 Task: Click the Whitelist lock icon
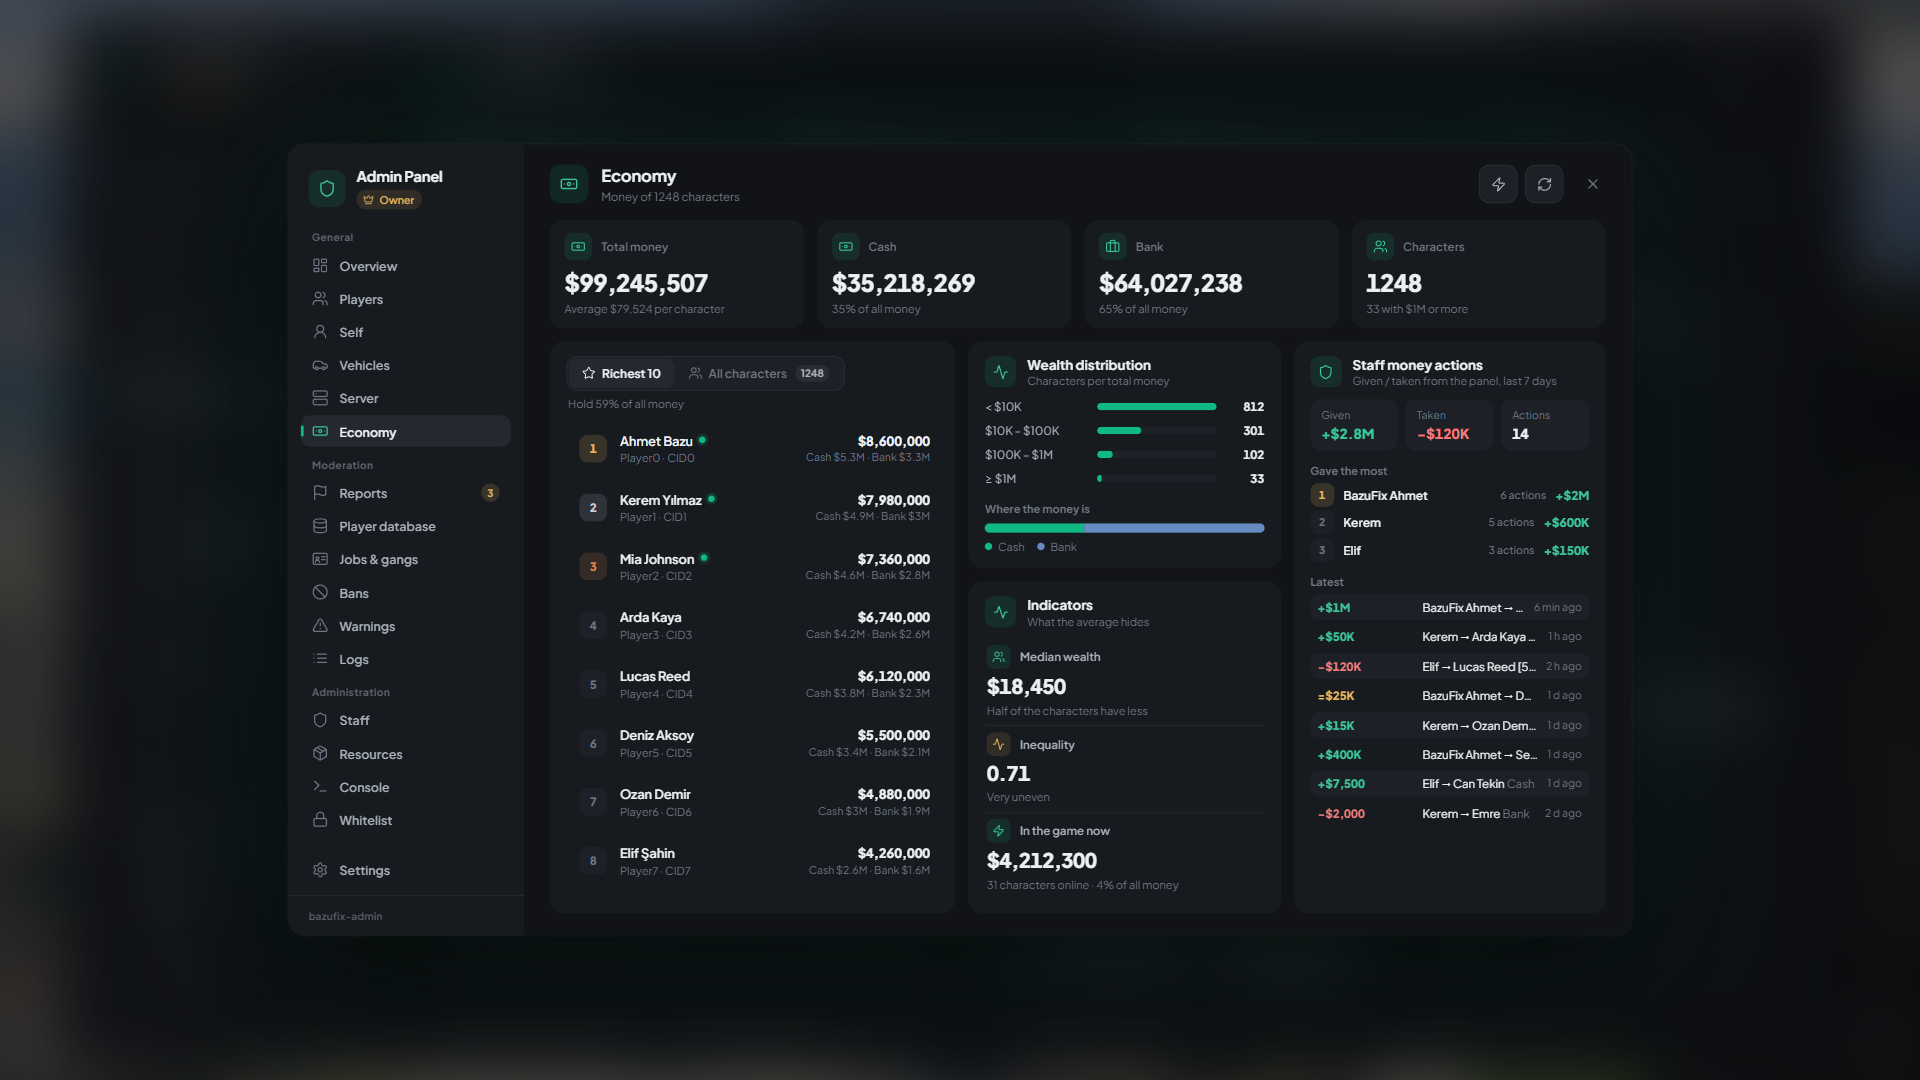320,820
